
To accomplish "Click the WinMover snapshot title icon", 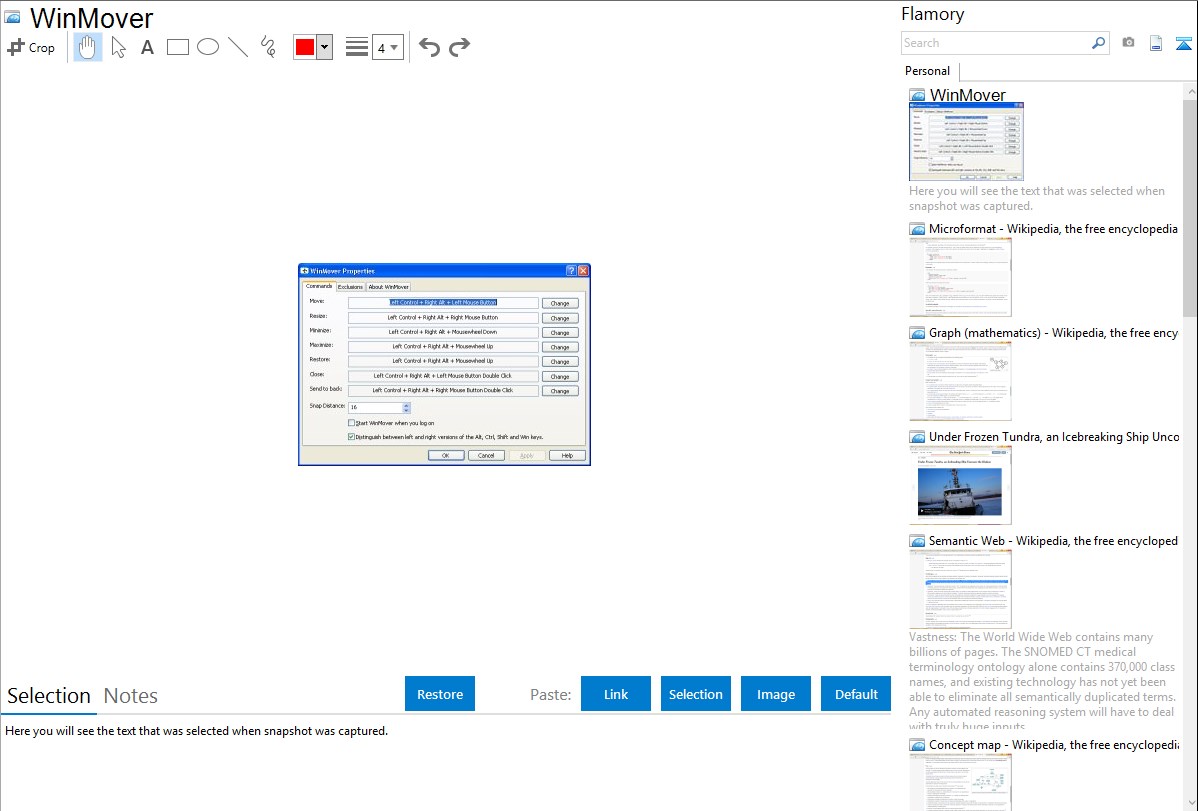I will pyautogui.click(x=12, y=18).
